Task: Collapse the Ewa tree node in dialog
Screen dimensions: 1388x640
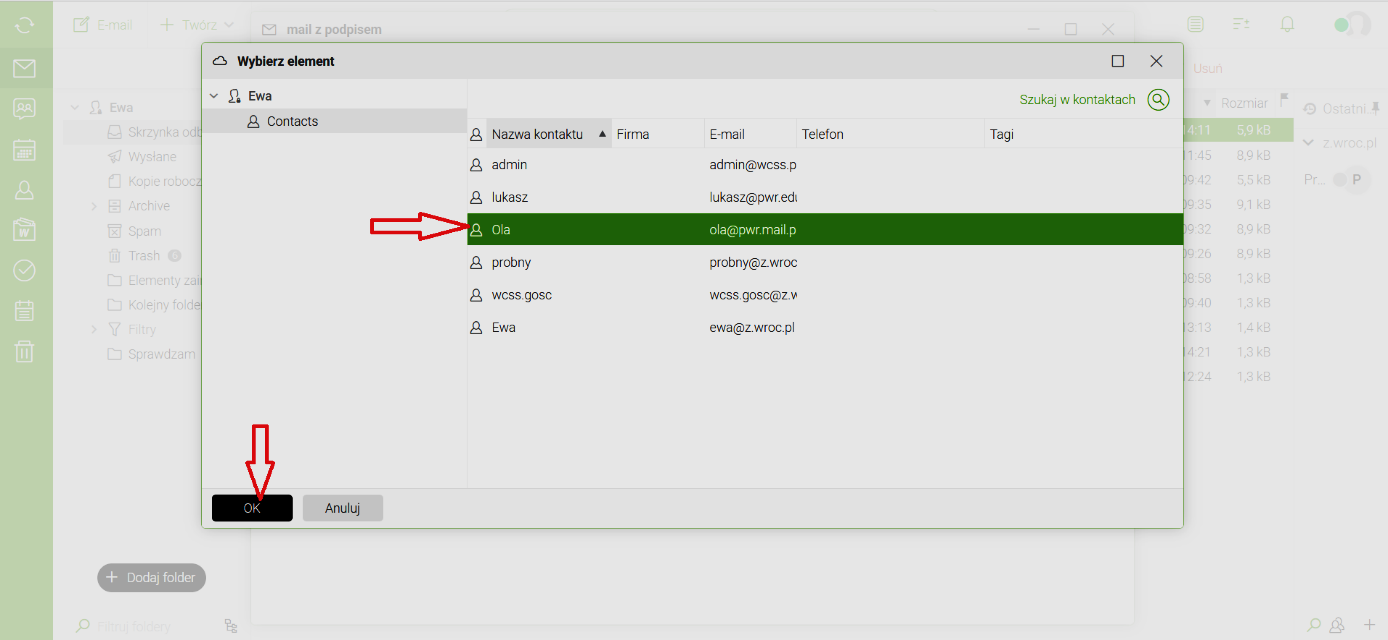Action: pyautogui.click(x=214, y=96)
